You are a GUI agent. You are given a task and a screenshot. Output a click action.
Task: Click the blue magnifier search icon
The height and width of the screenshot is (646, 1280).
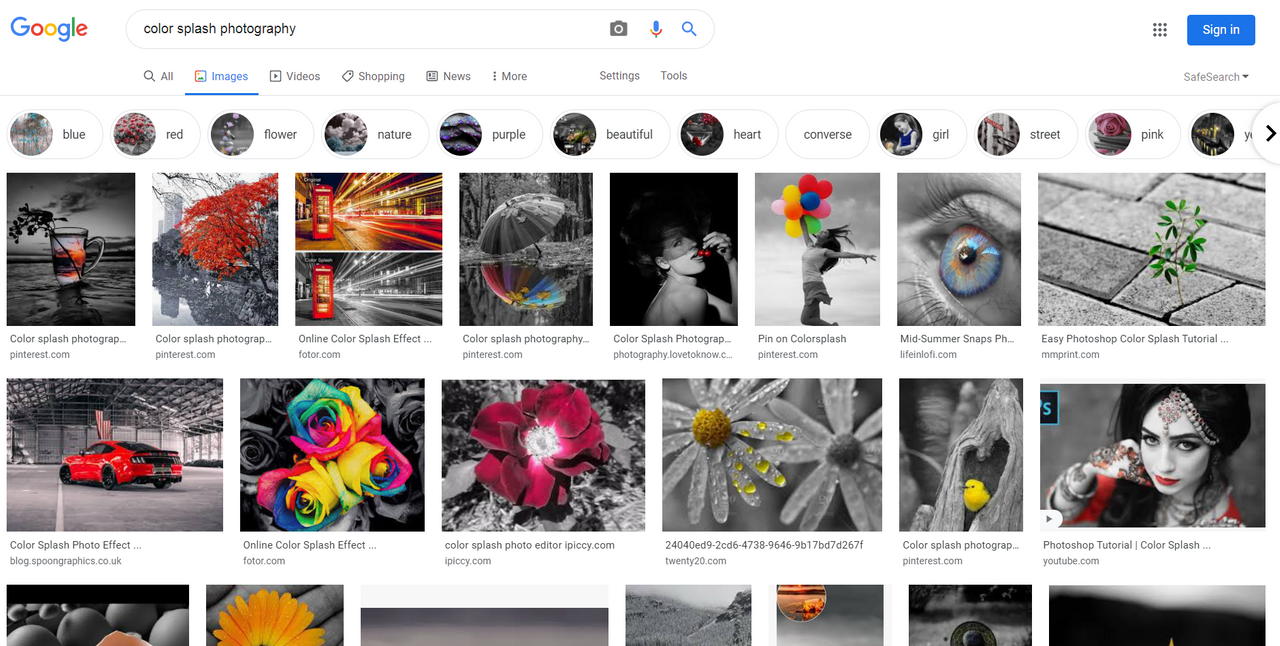click(689, 29)
